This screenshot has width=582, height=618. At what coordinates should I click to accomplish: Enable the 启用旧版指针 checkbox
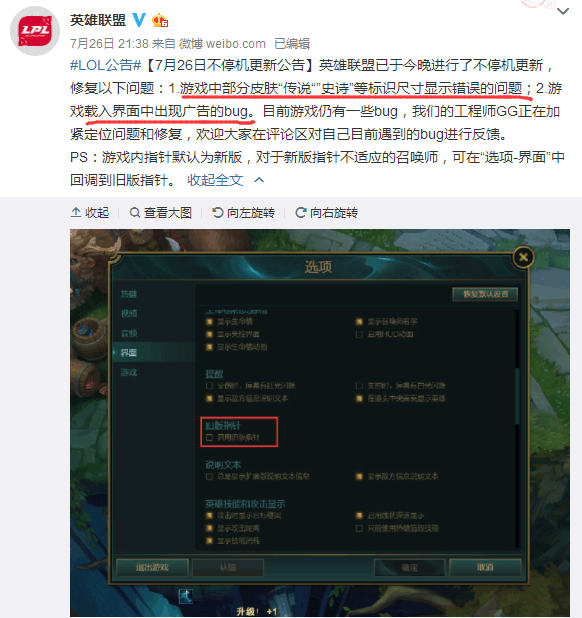[x=209, y=437]
